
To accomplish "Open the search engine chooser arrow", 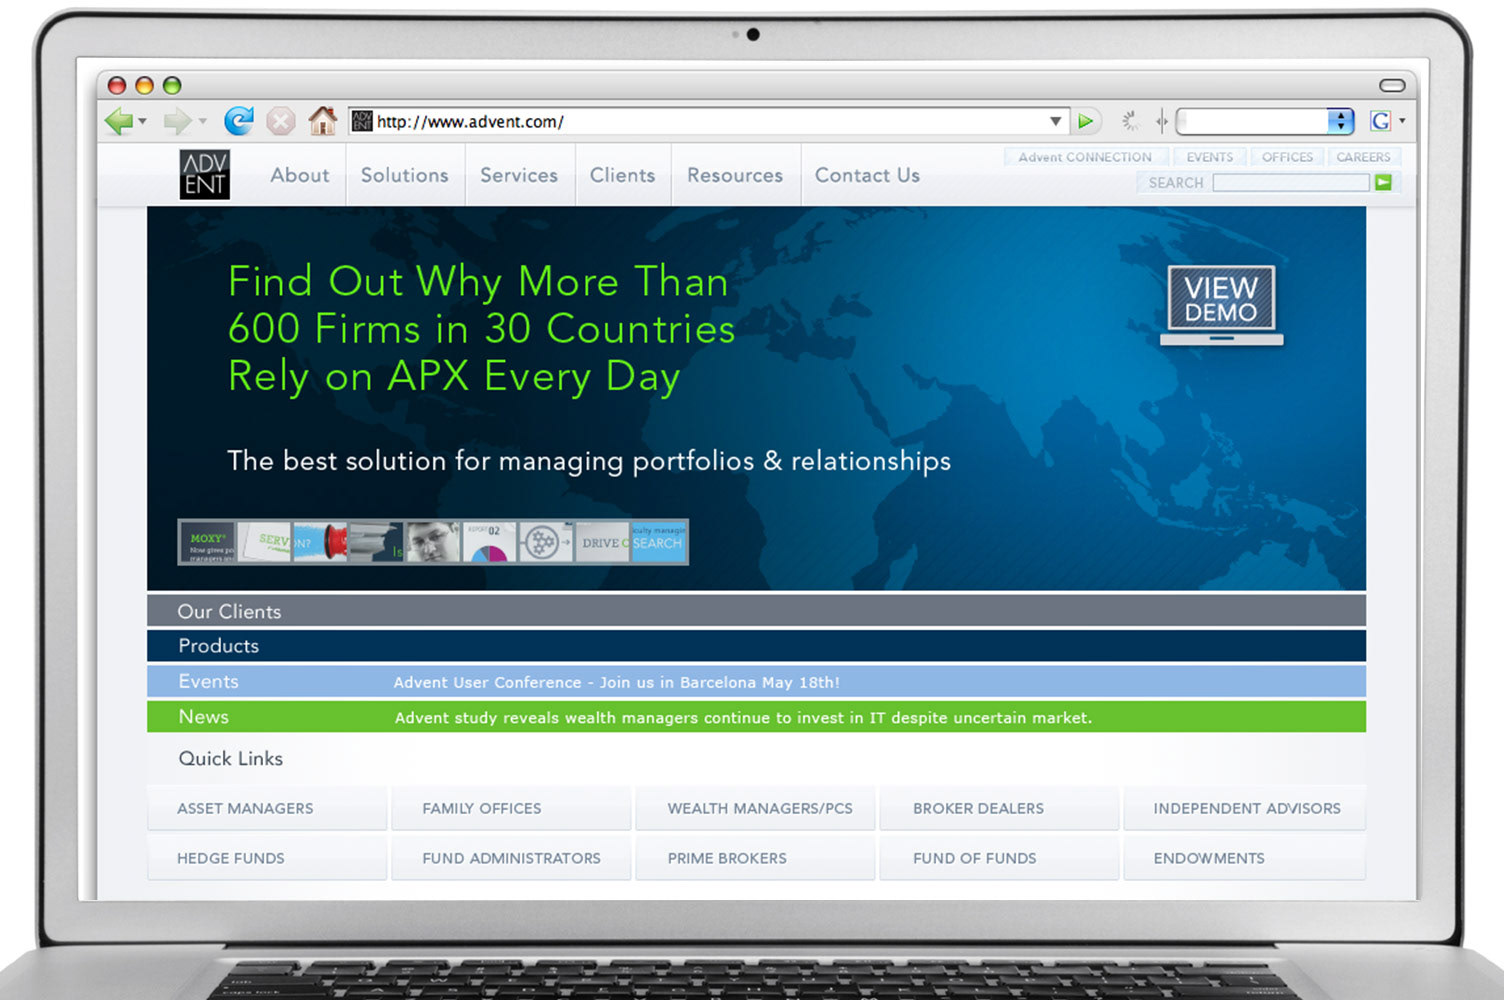I will pos(1402,121).
